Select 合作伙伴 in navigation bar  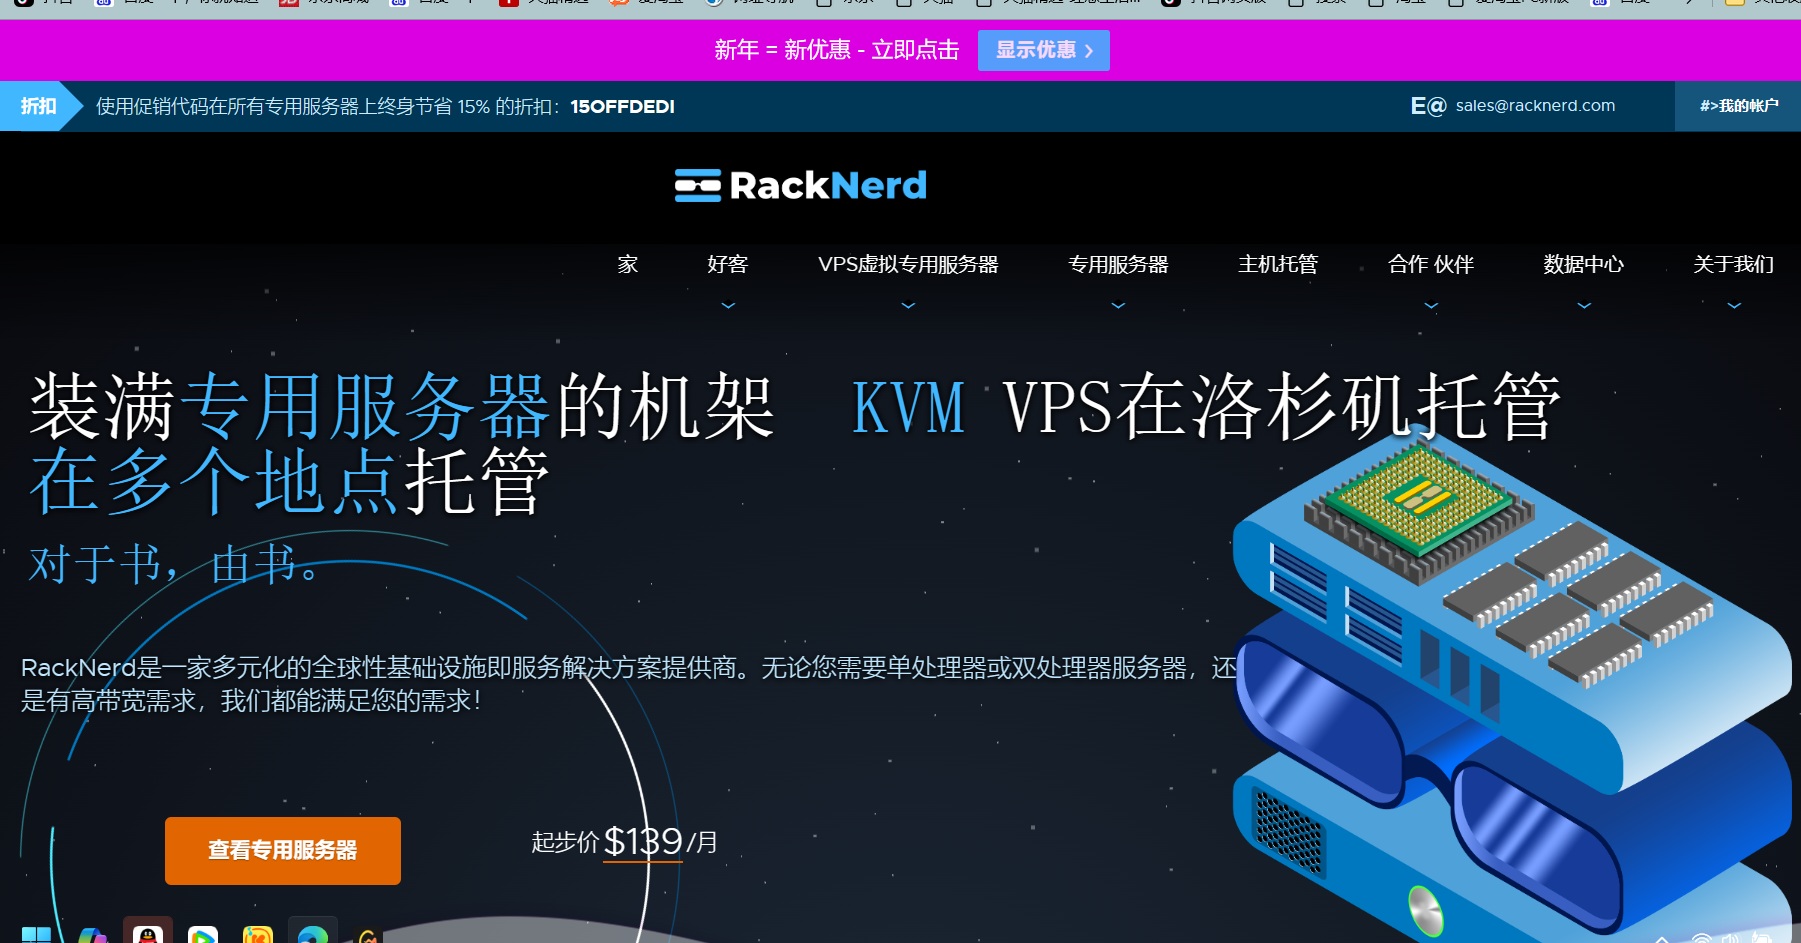(x=1431, y=264)
